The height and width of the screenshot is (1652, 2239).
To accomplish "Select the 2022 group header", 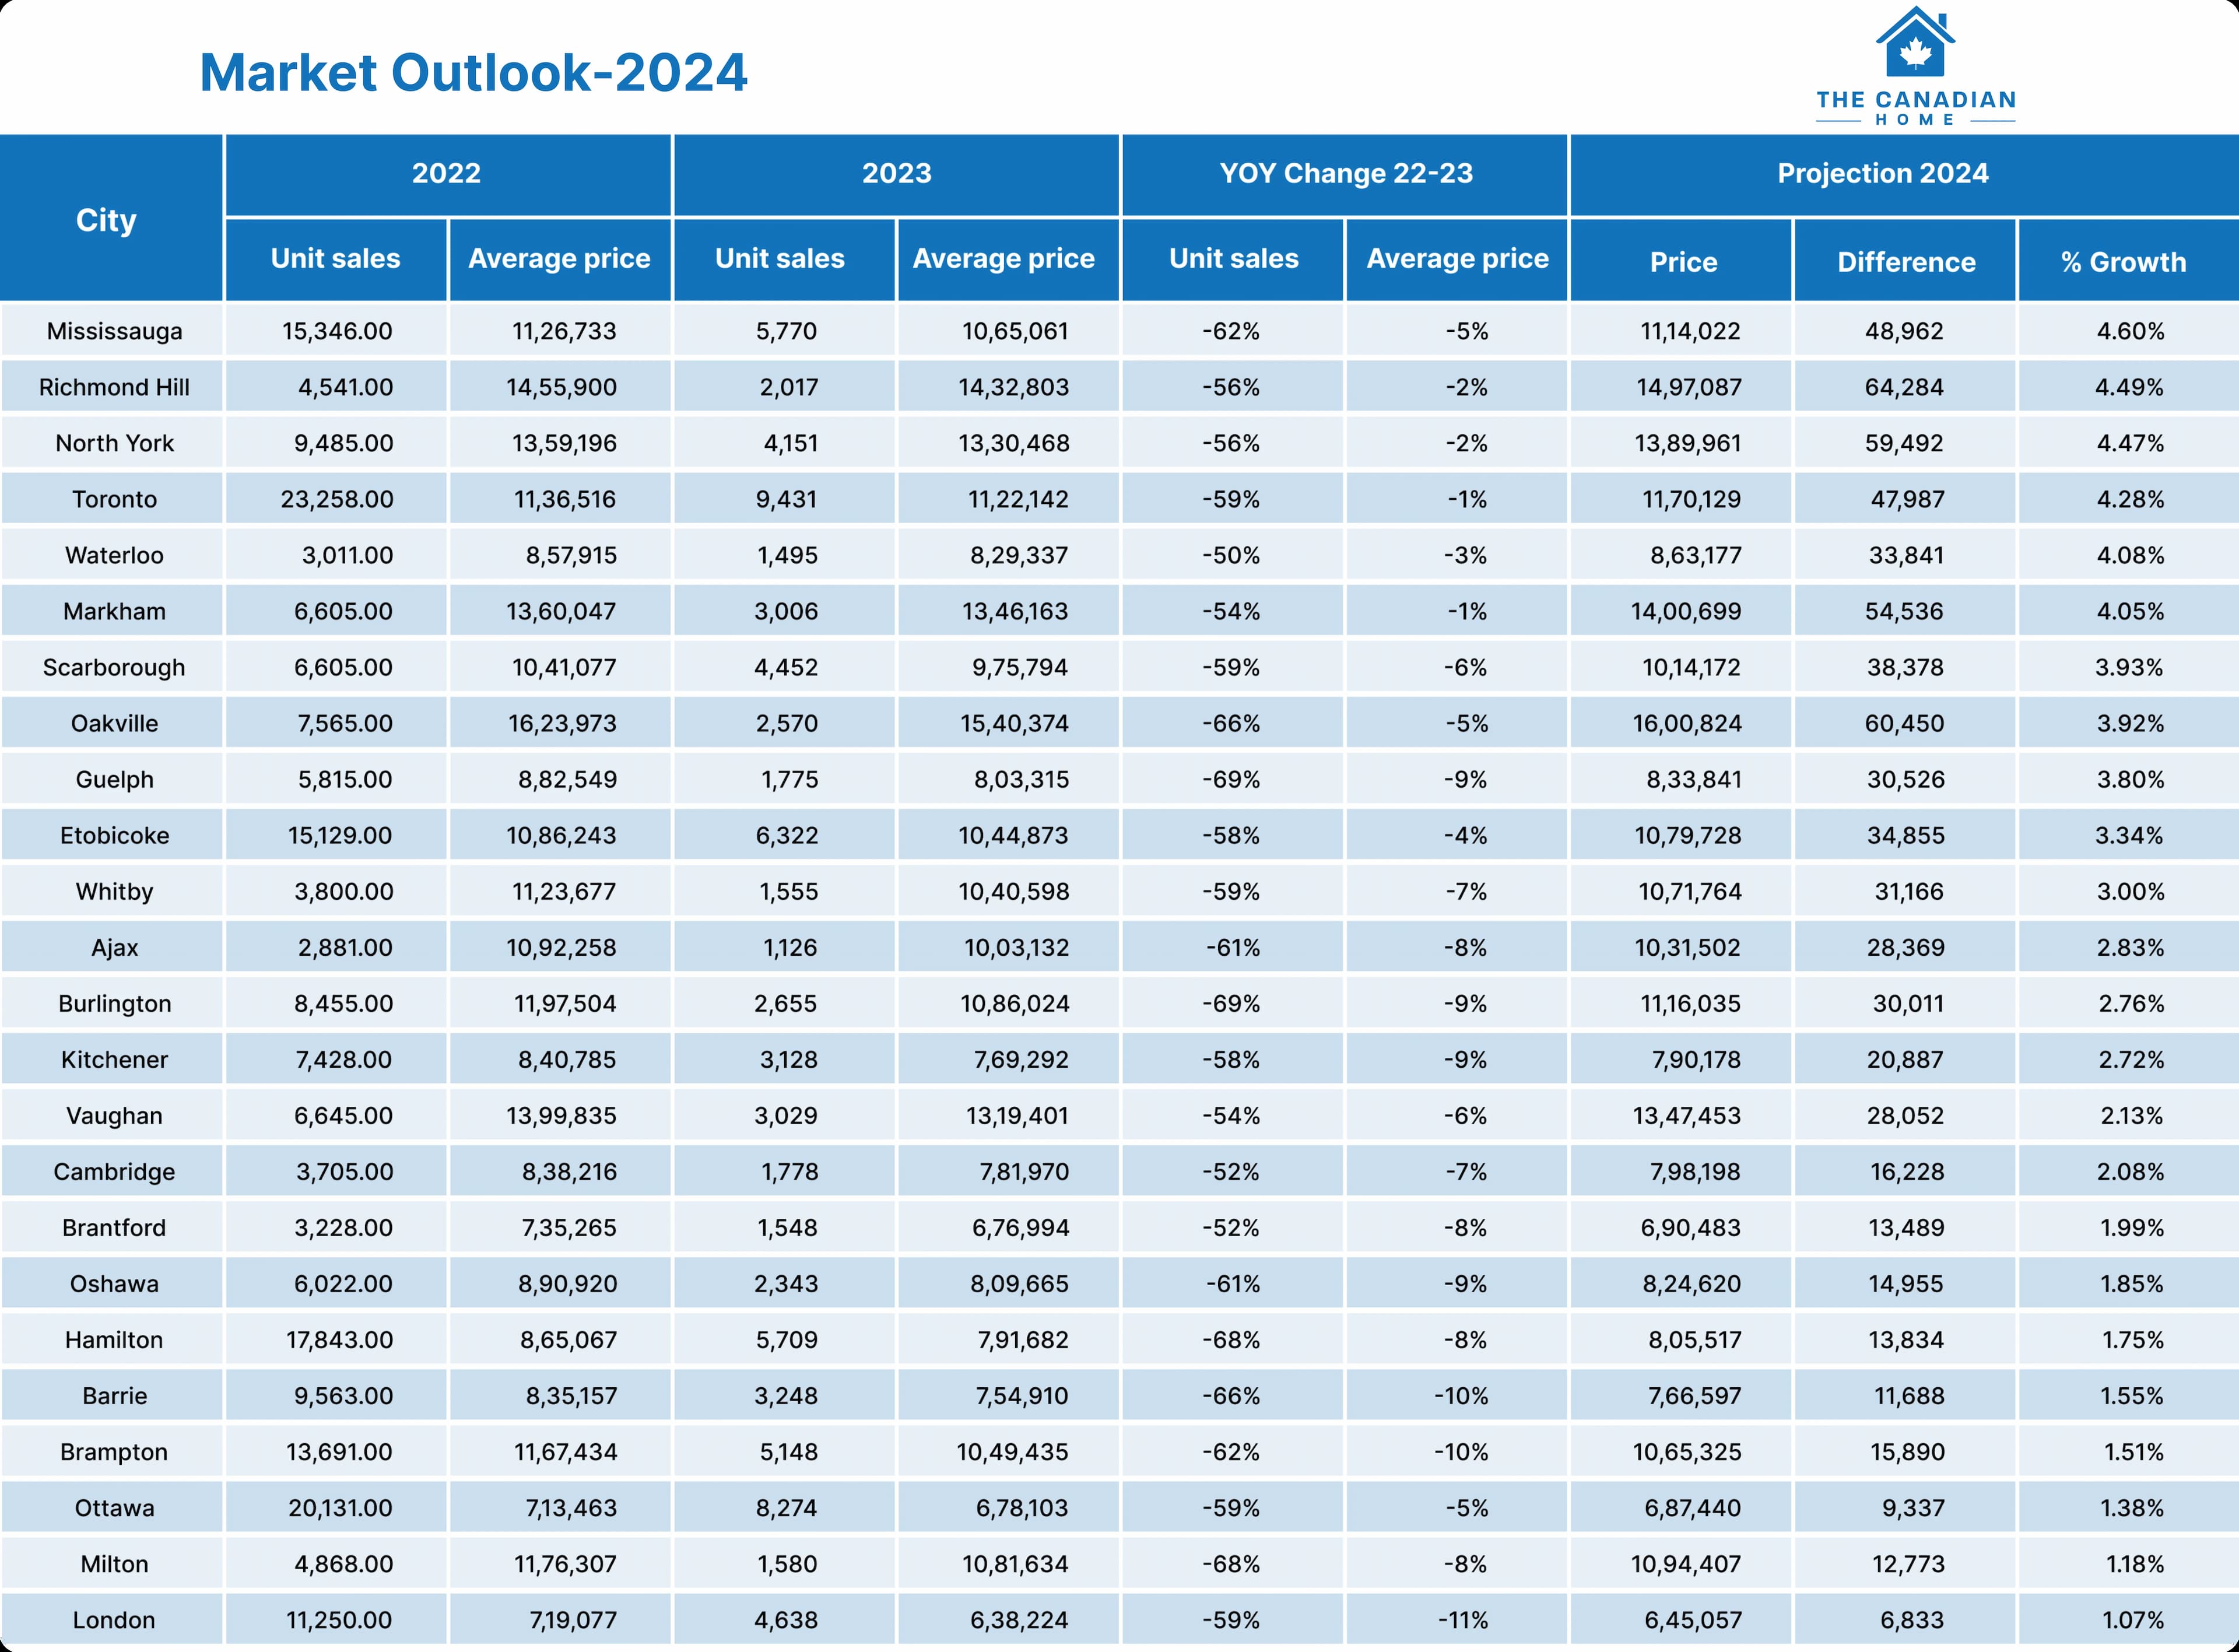I will 447,174.
